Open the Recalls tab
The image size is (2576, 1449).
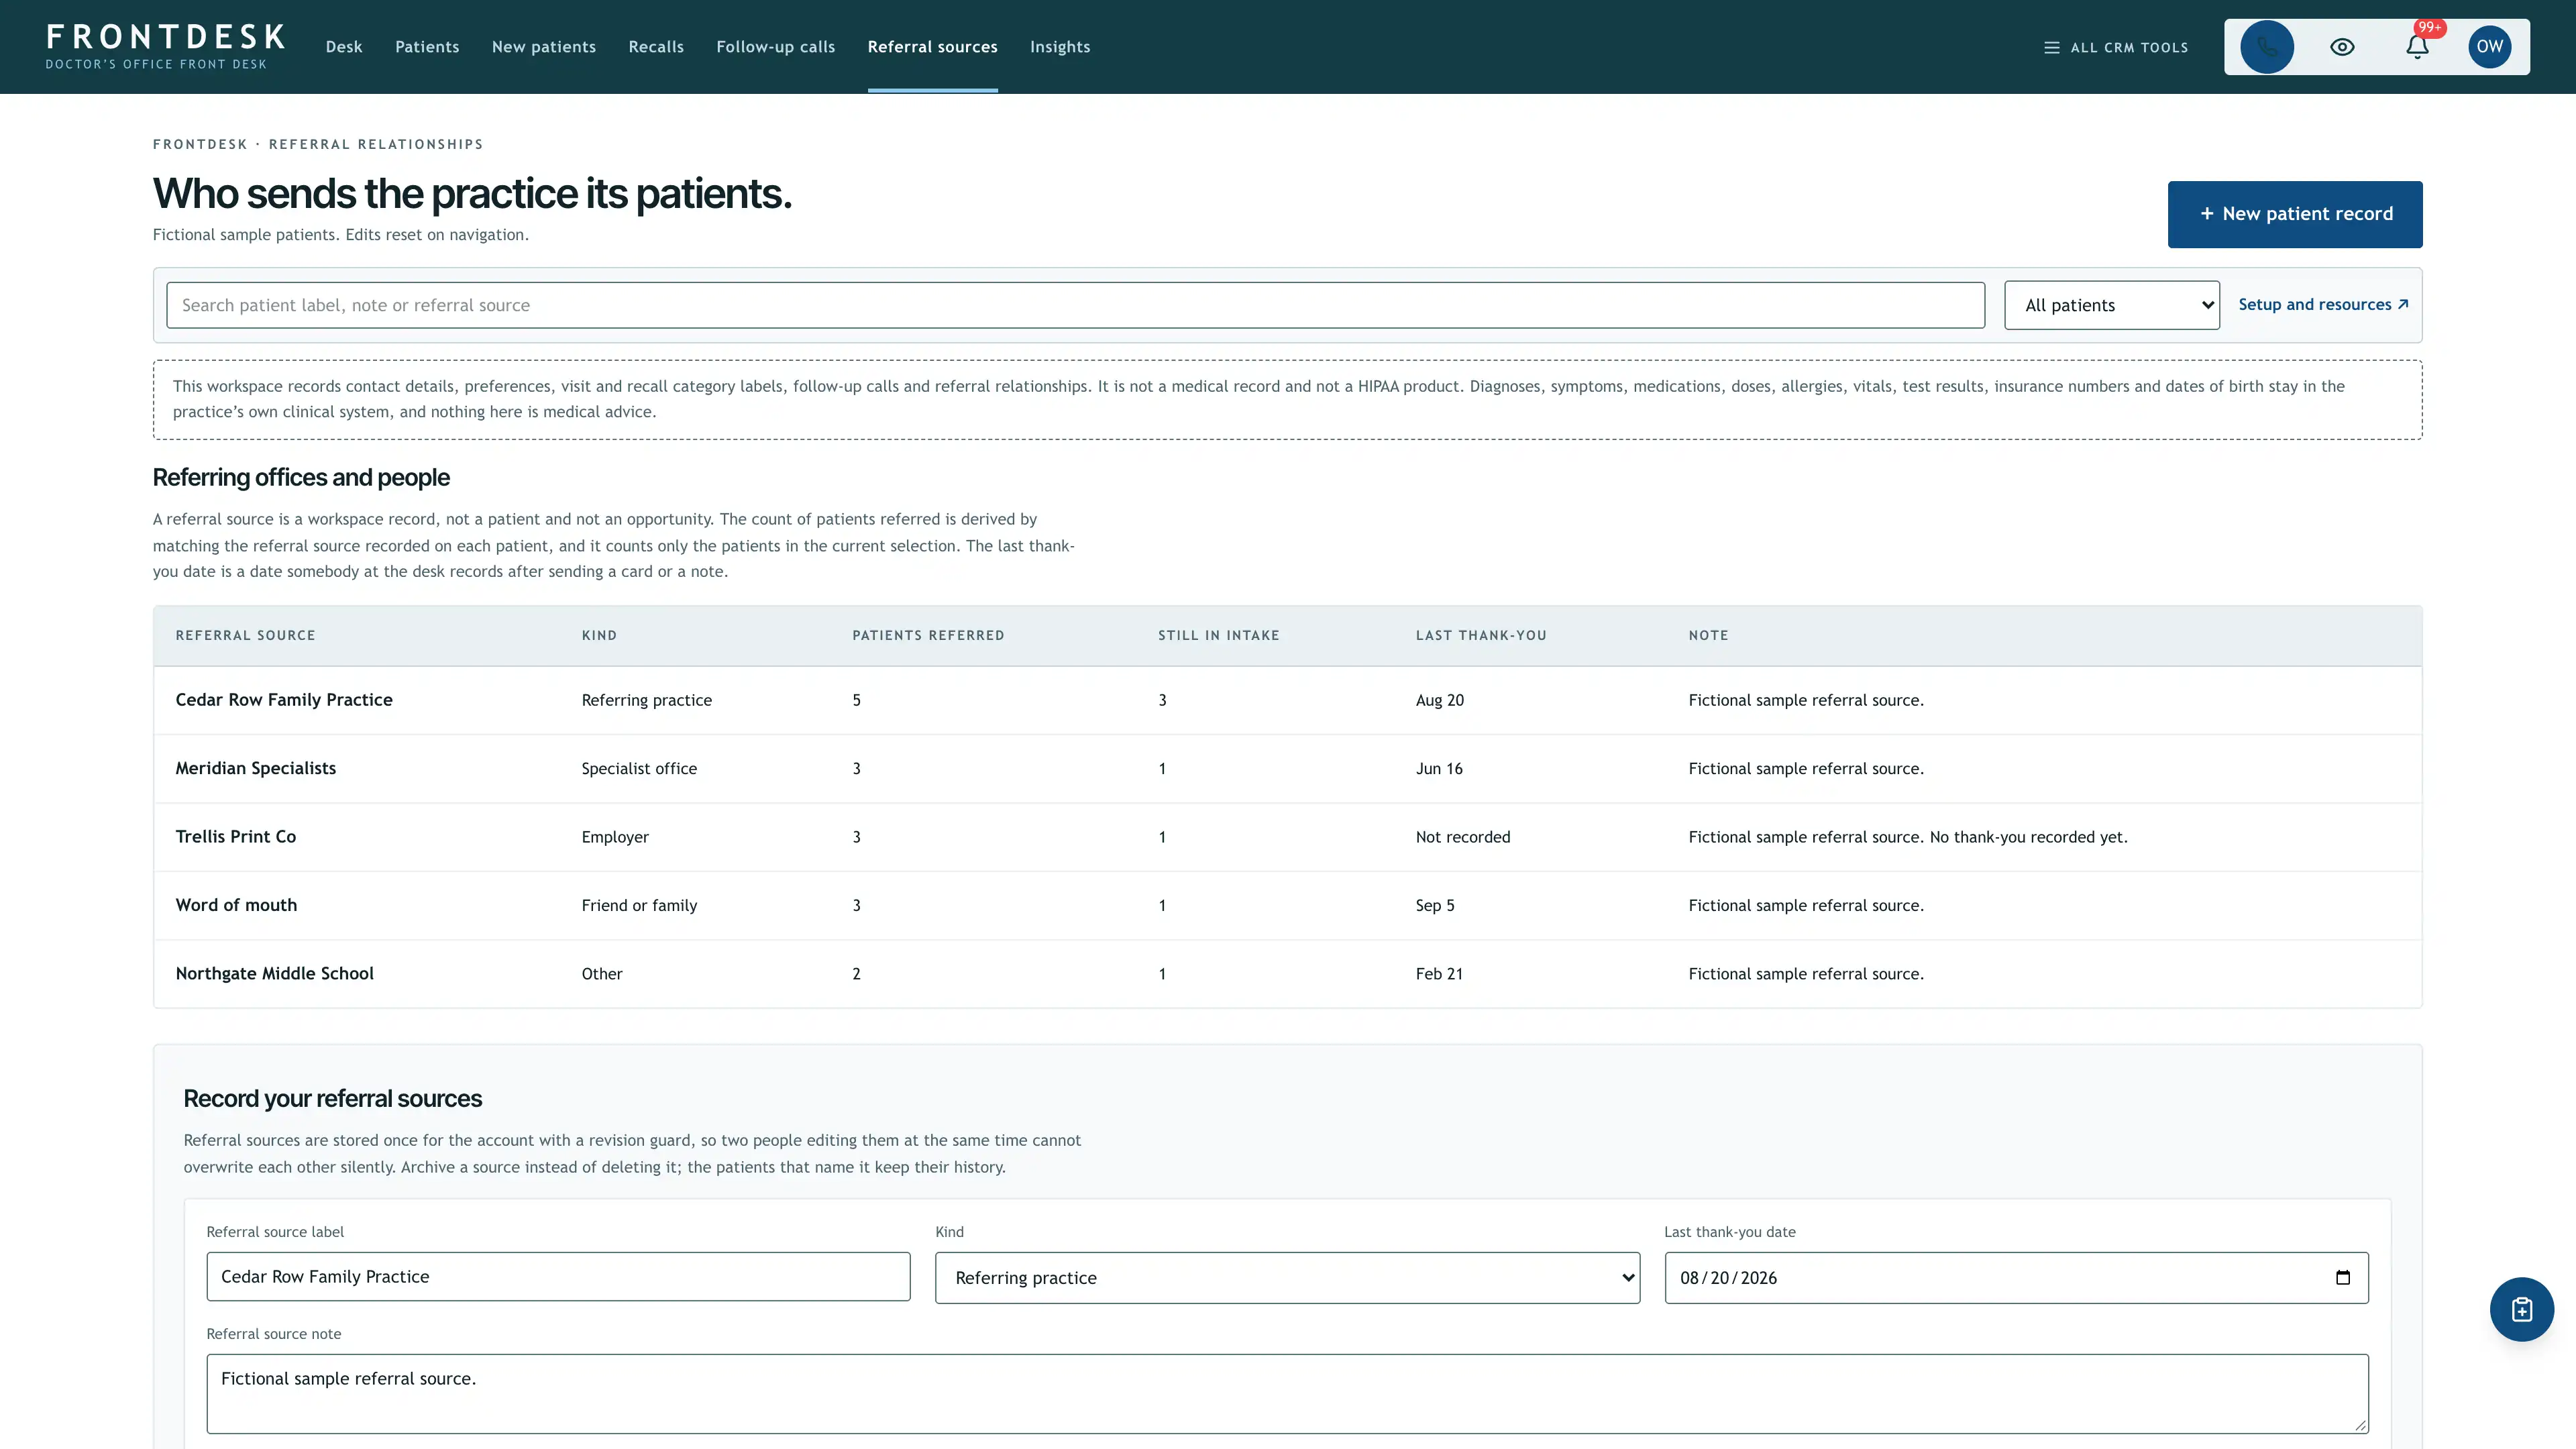coord(656,47)
